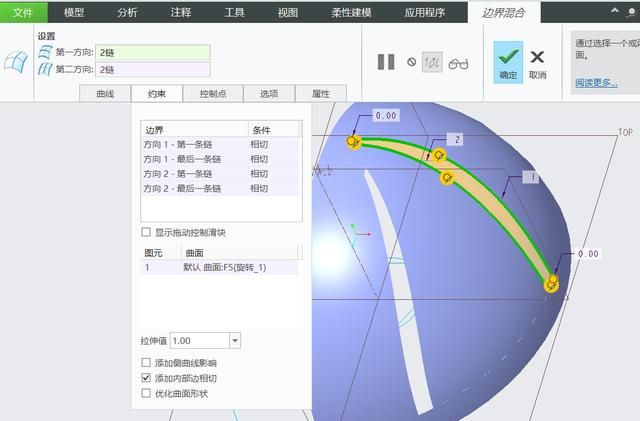Open the 拉伸值 dropdown arrow
Image resolution: width=640 pixels, height=421 pixels.
click(x=235, y=341)
